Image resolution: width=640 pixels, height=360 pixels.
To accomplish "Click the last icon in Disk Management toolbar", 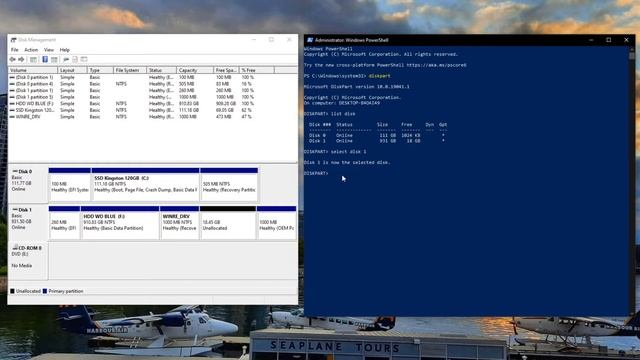I will [x=84, y=60].
